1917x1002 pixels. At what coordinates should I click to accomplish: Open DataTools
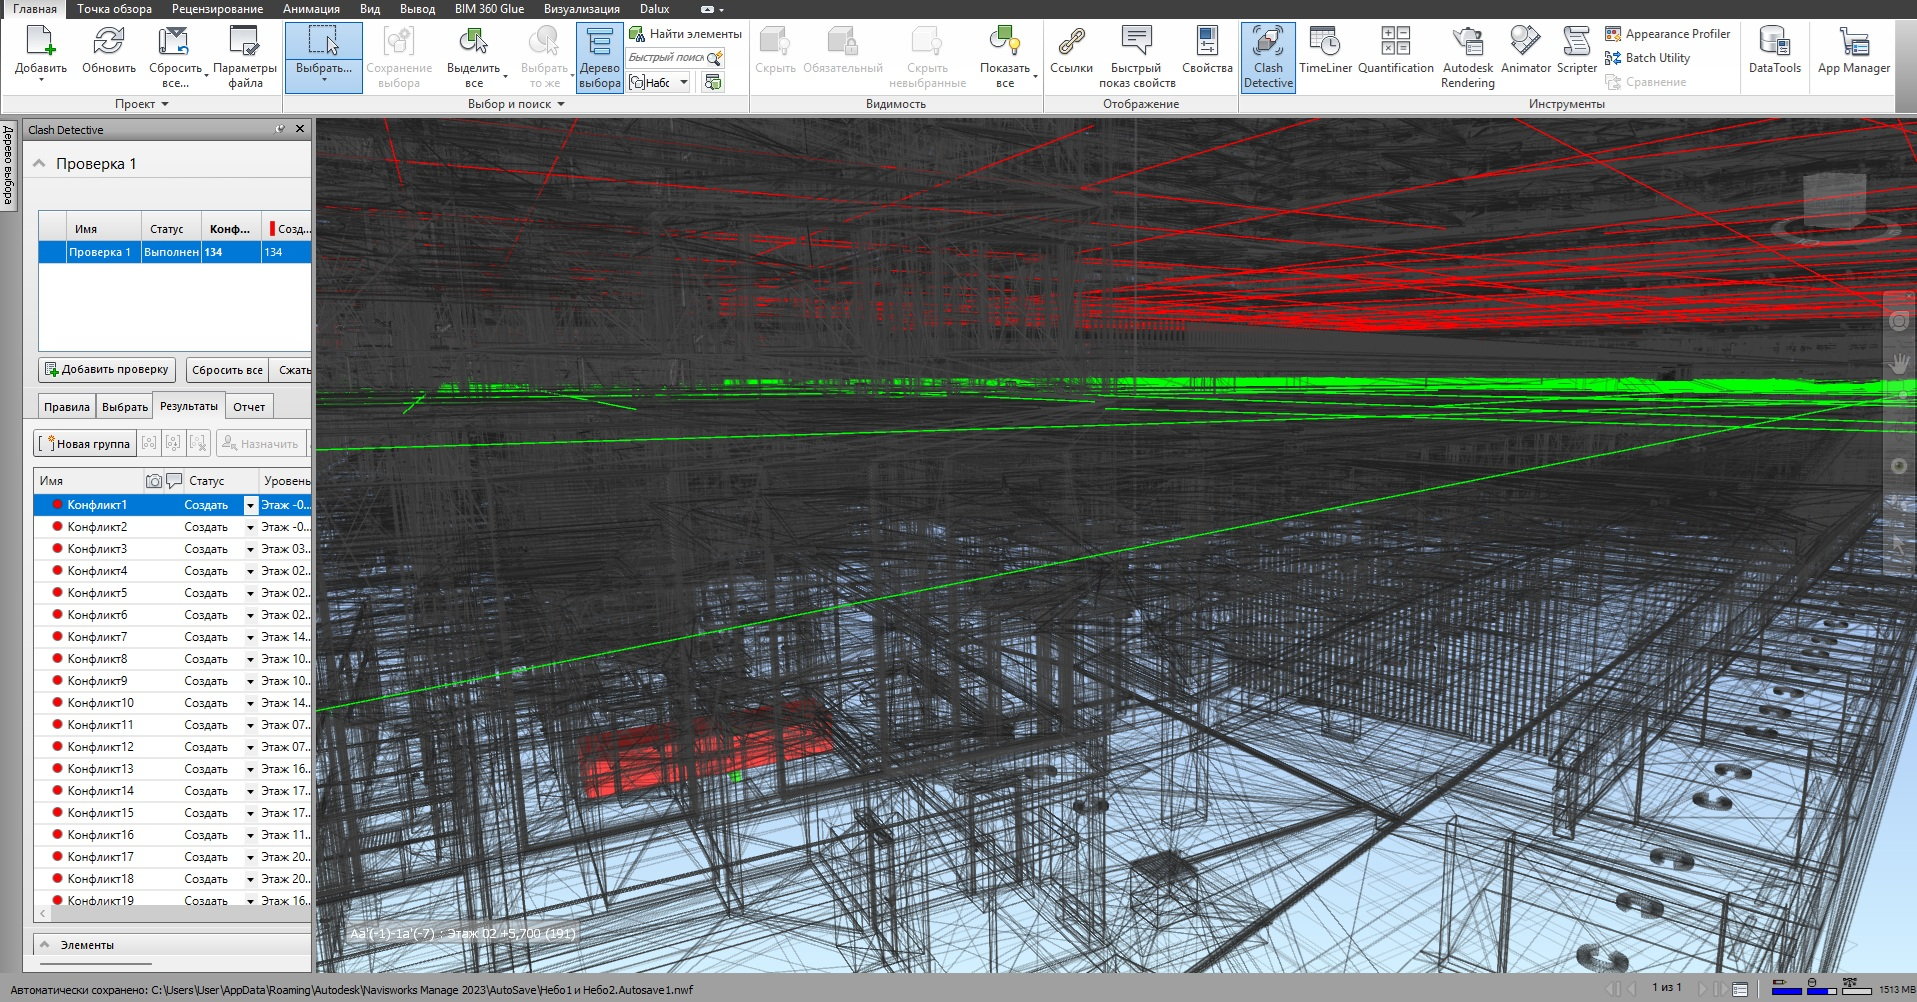[1774, 50]
